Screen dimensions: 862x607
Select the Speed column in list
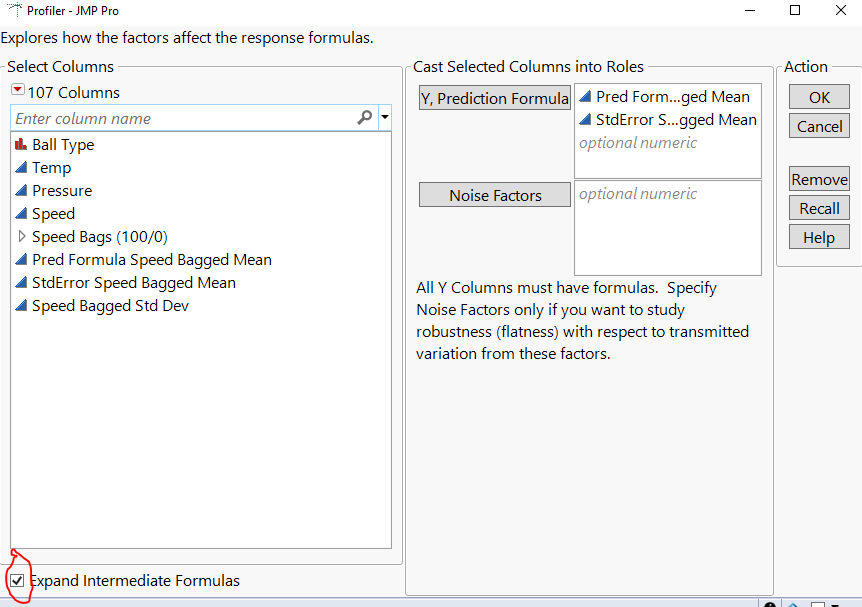(x=53, y=214)
